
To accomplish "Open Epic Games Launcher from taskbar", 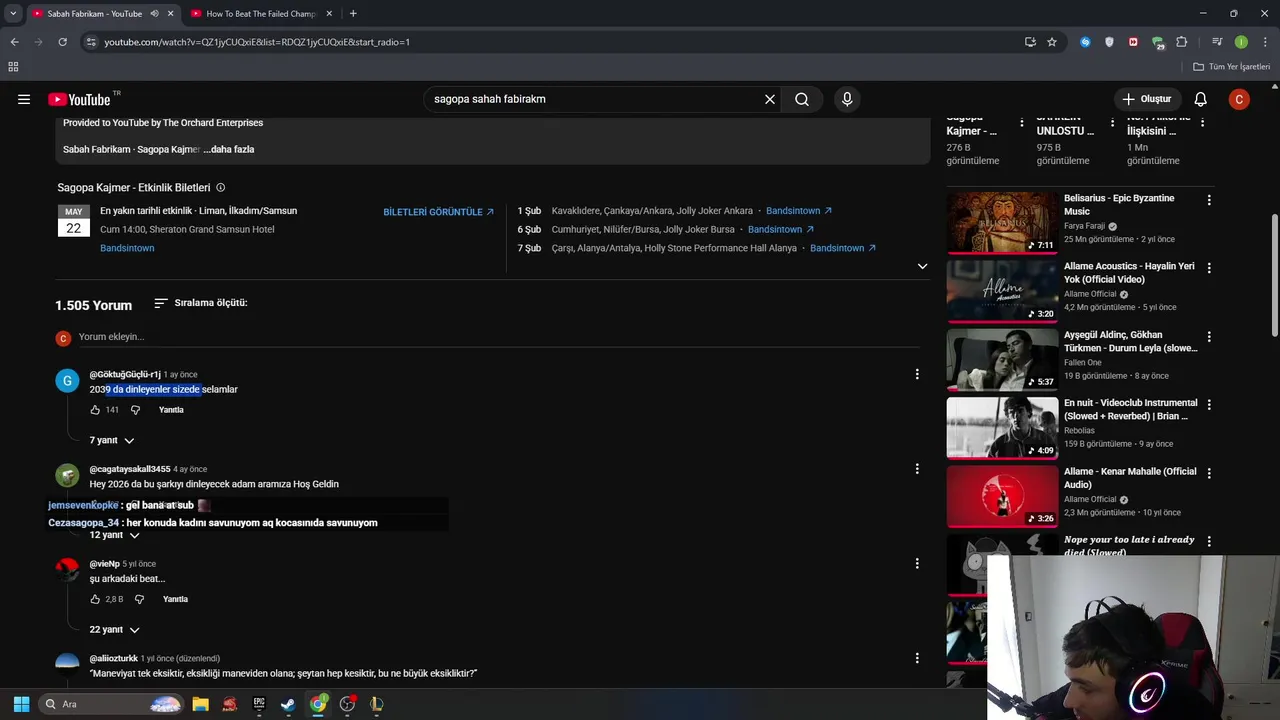I will point(259,704).
